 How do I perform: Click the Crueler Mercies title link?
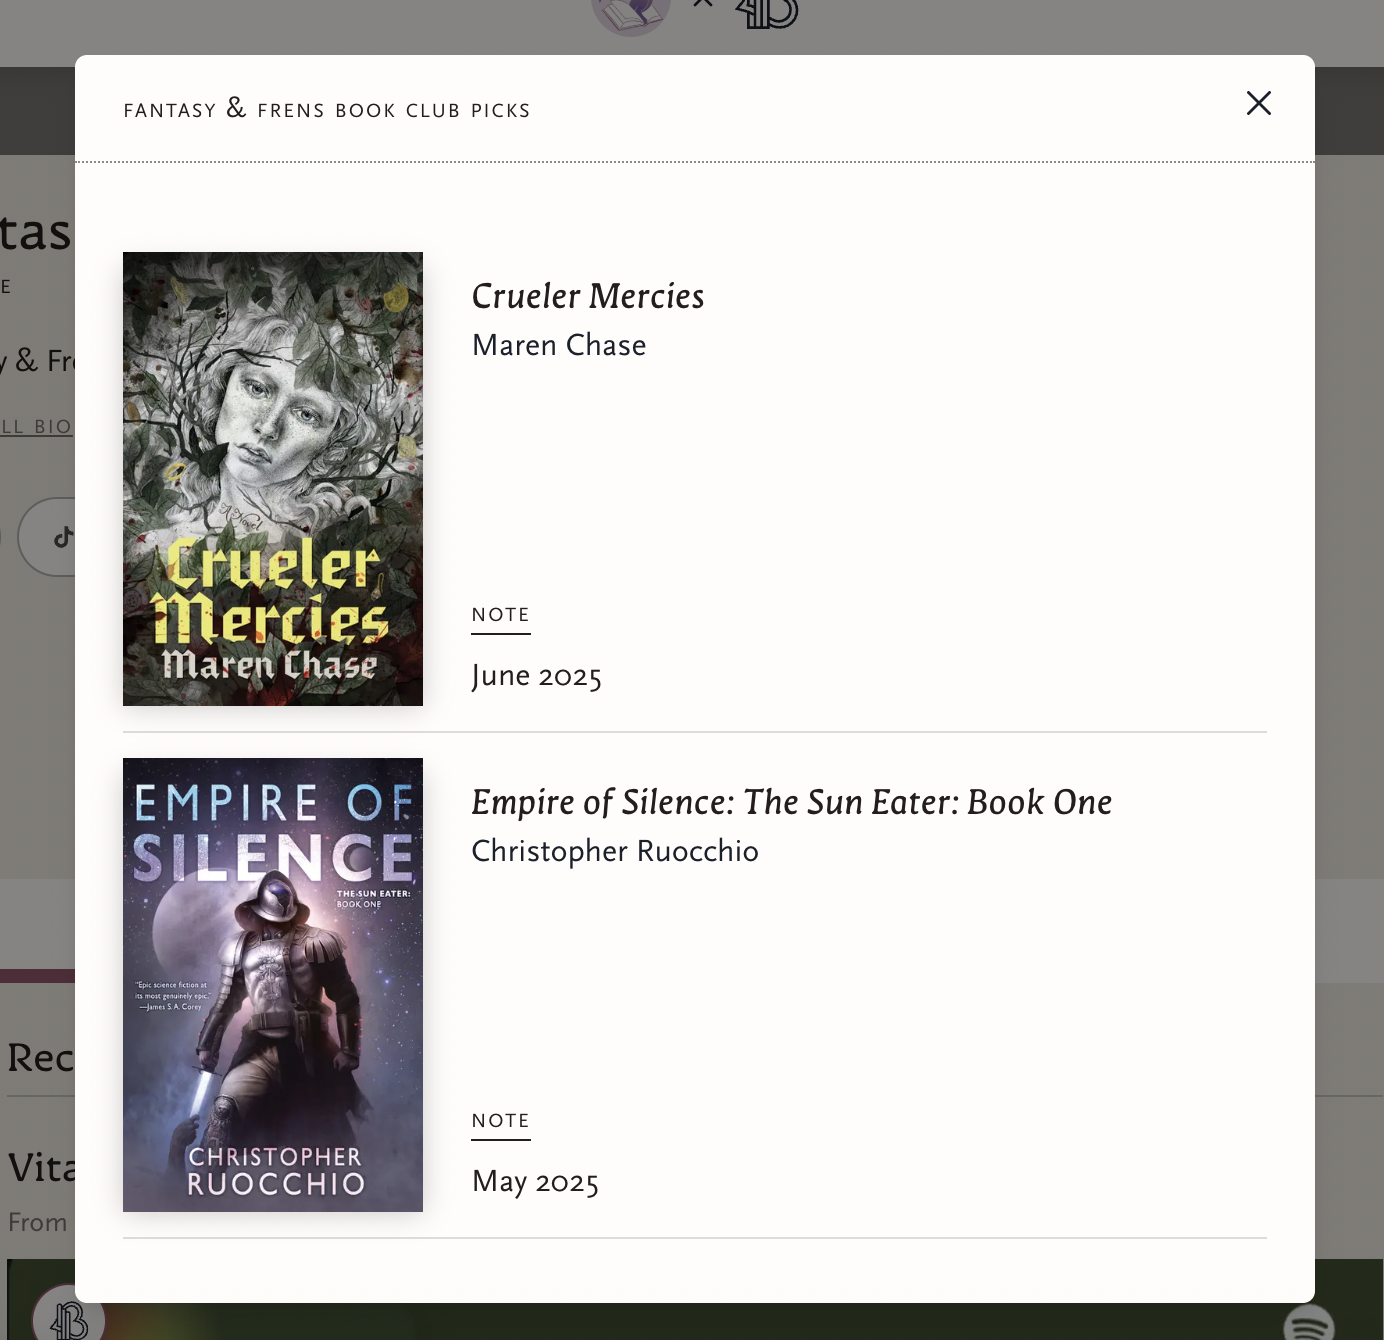tap(588, 296)
